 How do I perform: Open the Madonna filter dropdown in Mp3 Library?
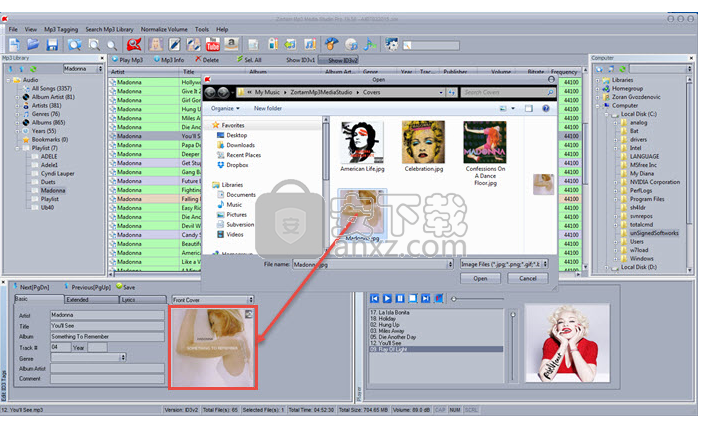(100, 69)
